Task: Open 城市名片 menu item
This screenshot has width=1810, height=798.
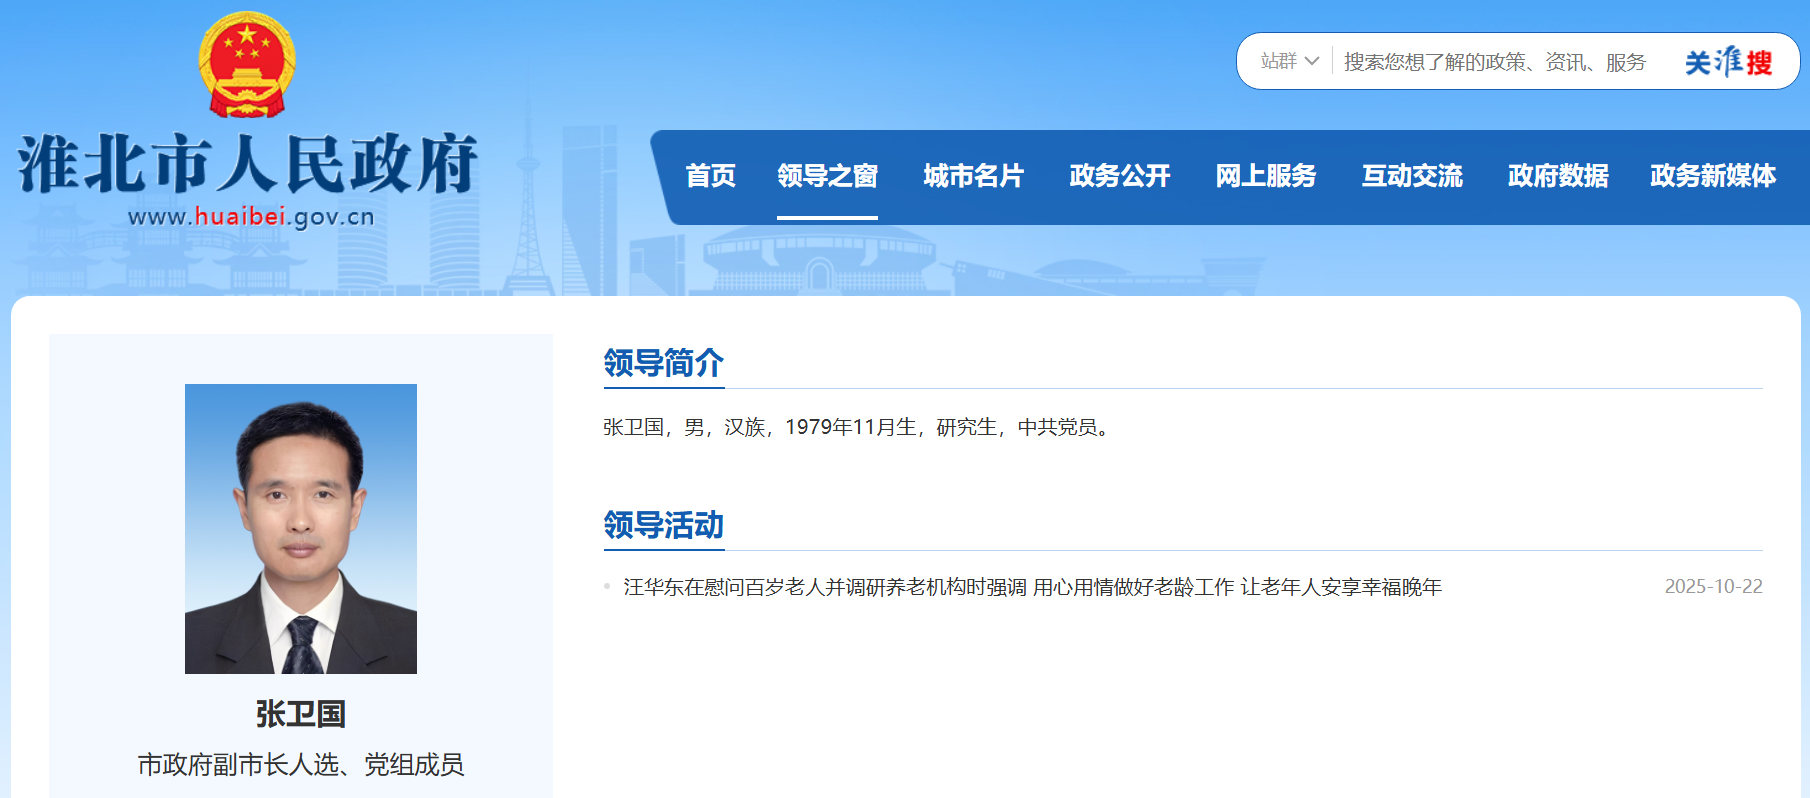Action: [974, 176]
